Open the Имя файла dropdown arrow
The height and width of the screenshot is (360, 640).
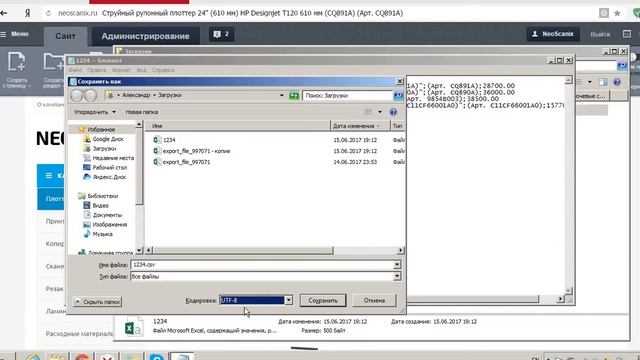tap(397, 264)
